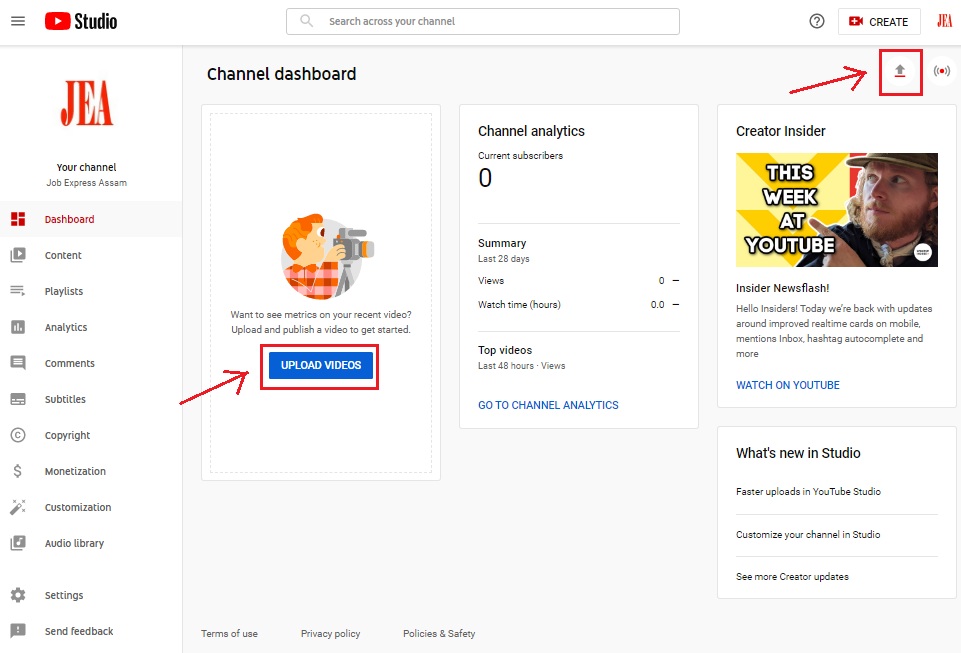Click the Send feedback exclamation icon
This screenshot has height=653, width=961.
[x=18, y=631]
